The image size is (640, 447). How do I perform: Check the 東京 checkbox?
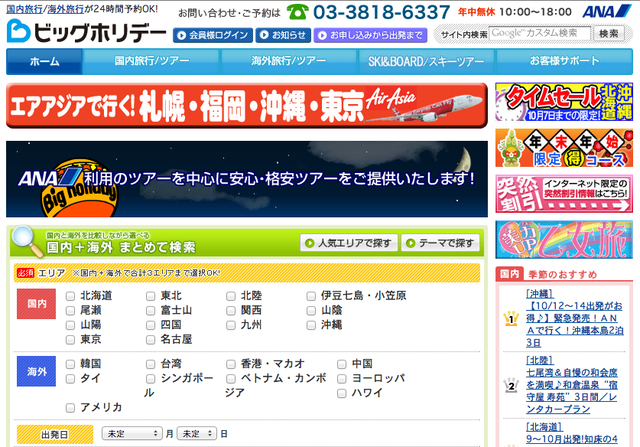tap(70, 340)
